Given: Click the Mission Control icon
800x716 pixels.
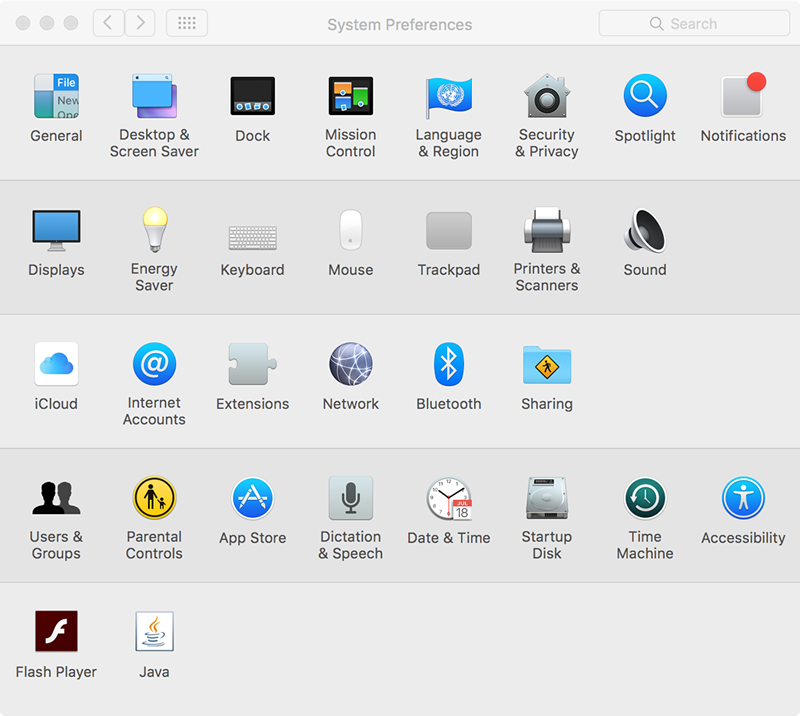Looking at the screenshot, I should [351, 97].
